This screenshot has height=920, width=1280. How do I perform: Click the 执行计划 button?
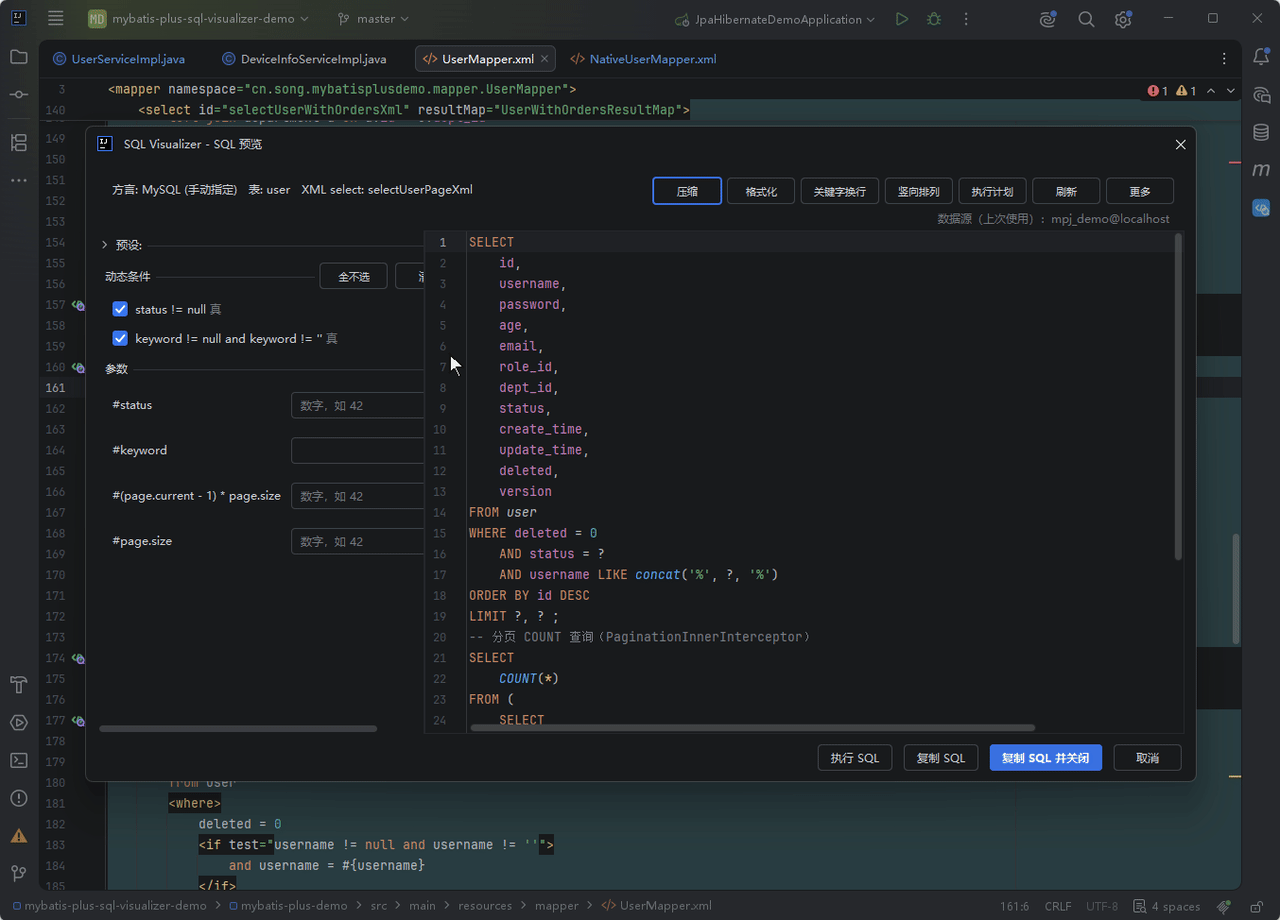pyautogui.click(x=992, y=191)
